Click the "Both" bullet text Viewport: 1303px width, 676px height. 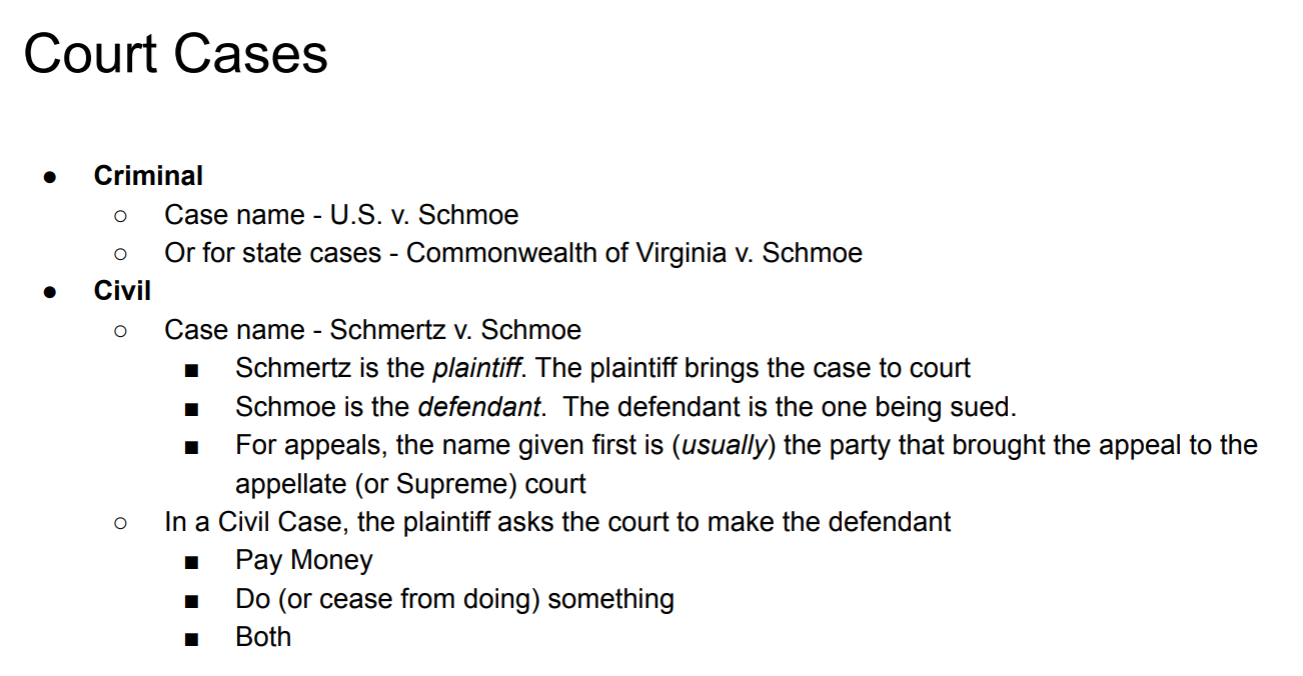[x=263, y=637]
